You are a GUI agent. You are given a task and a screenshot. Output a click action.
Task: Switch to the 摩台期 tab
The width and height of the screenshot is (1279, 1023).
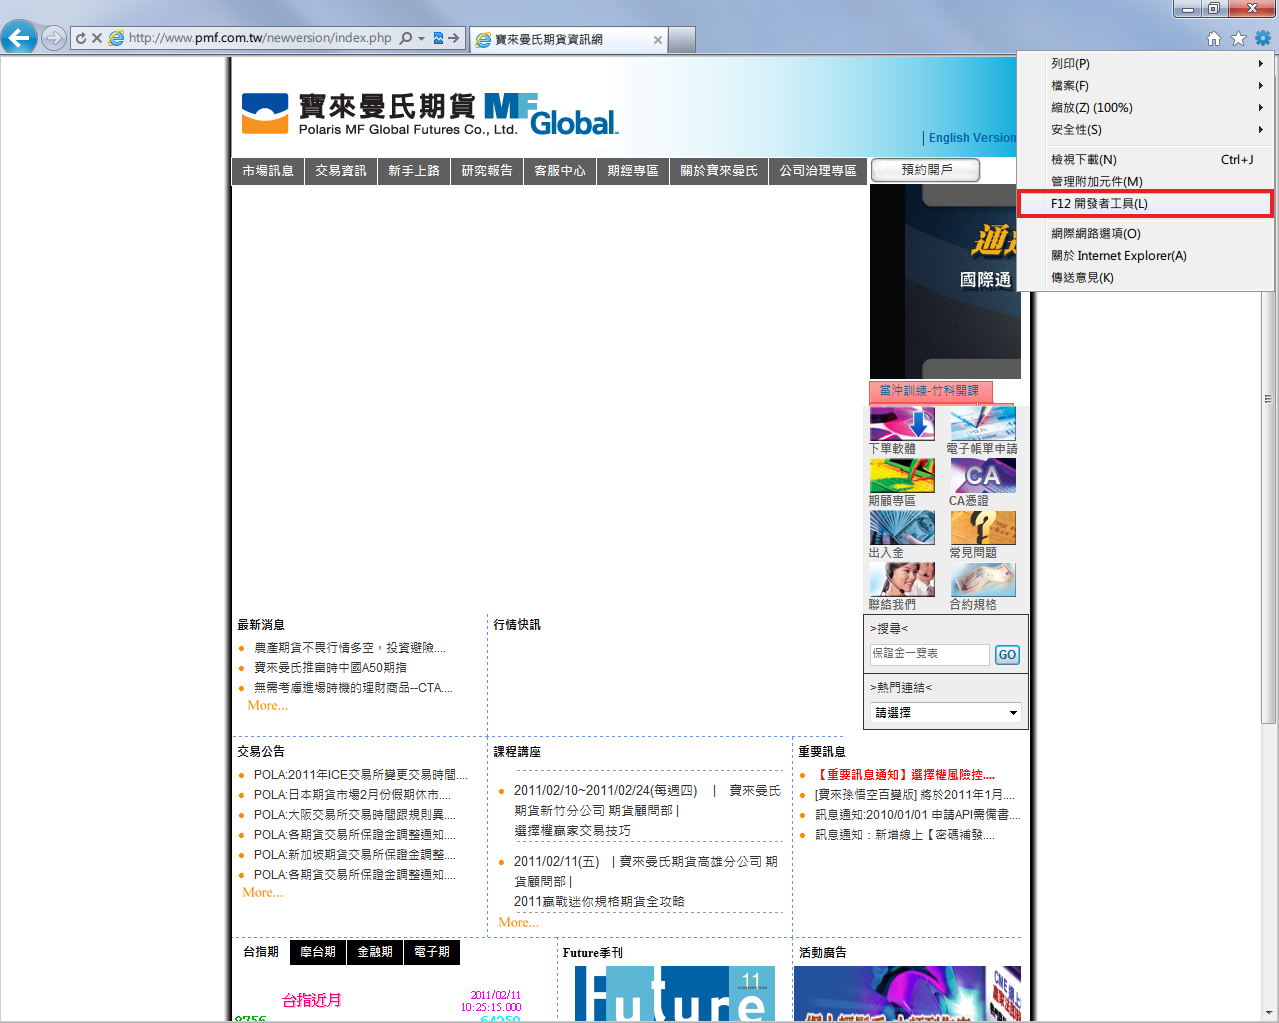coord(318,952)
